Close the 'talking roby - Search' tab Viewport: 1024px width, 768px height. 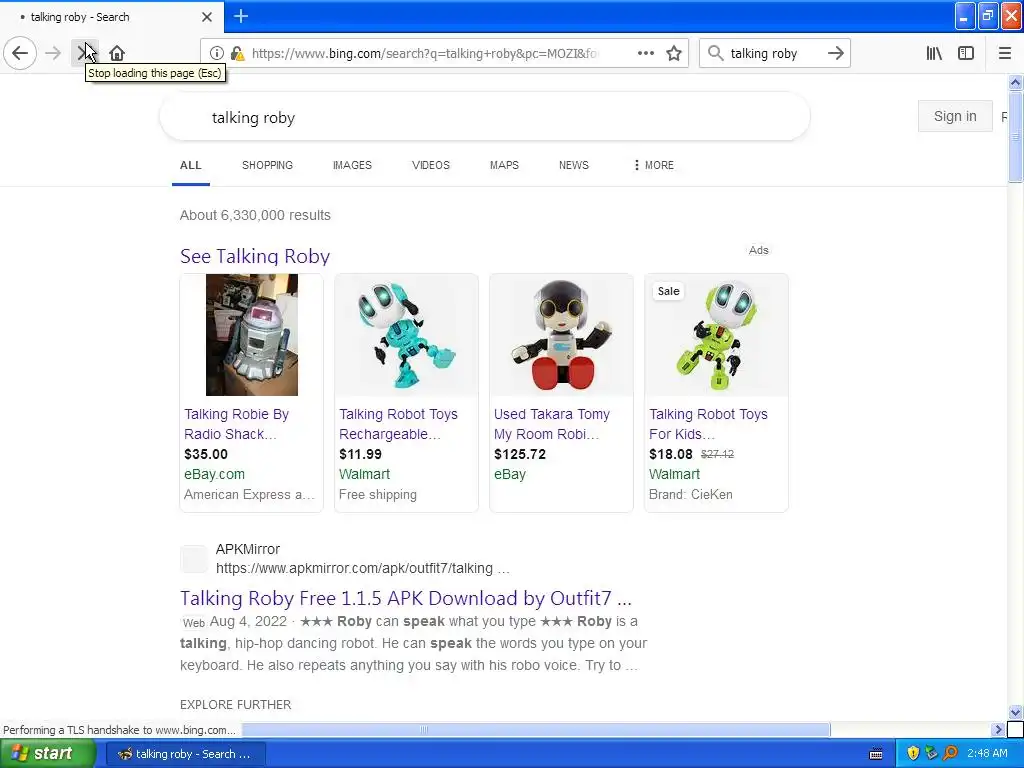[206, 17]
